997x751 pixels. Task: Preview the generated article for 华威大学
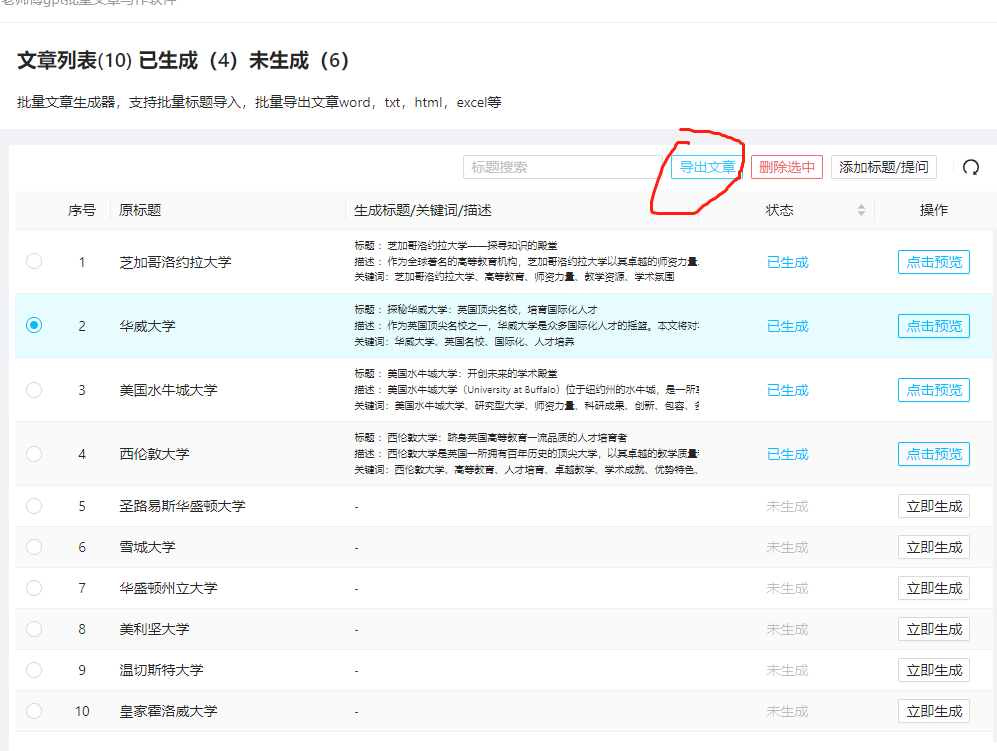[933, 325]
